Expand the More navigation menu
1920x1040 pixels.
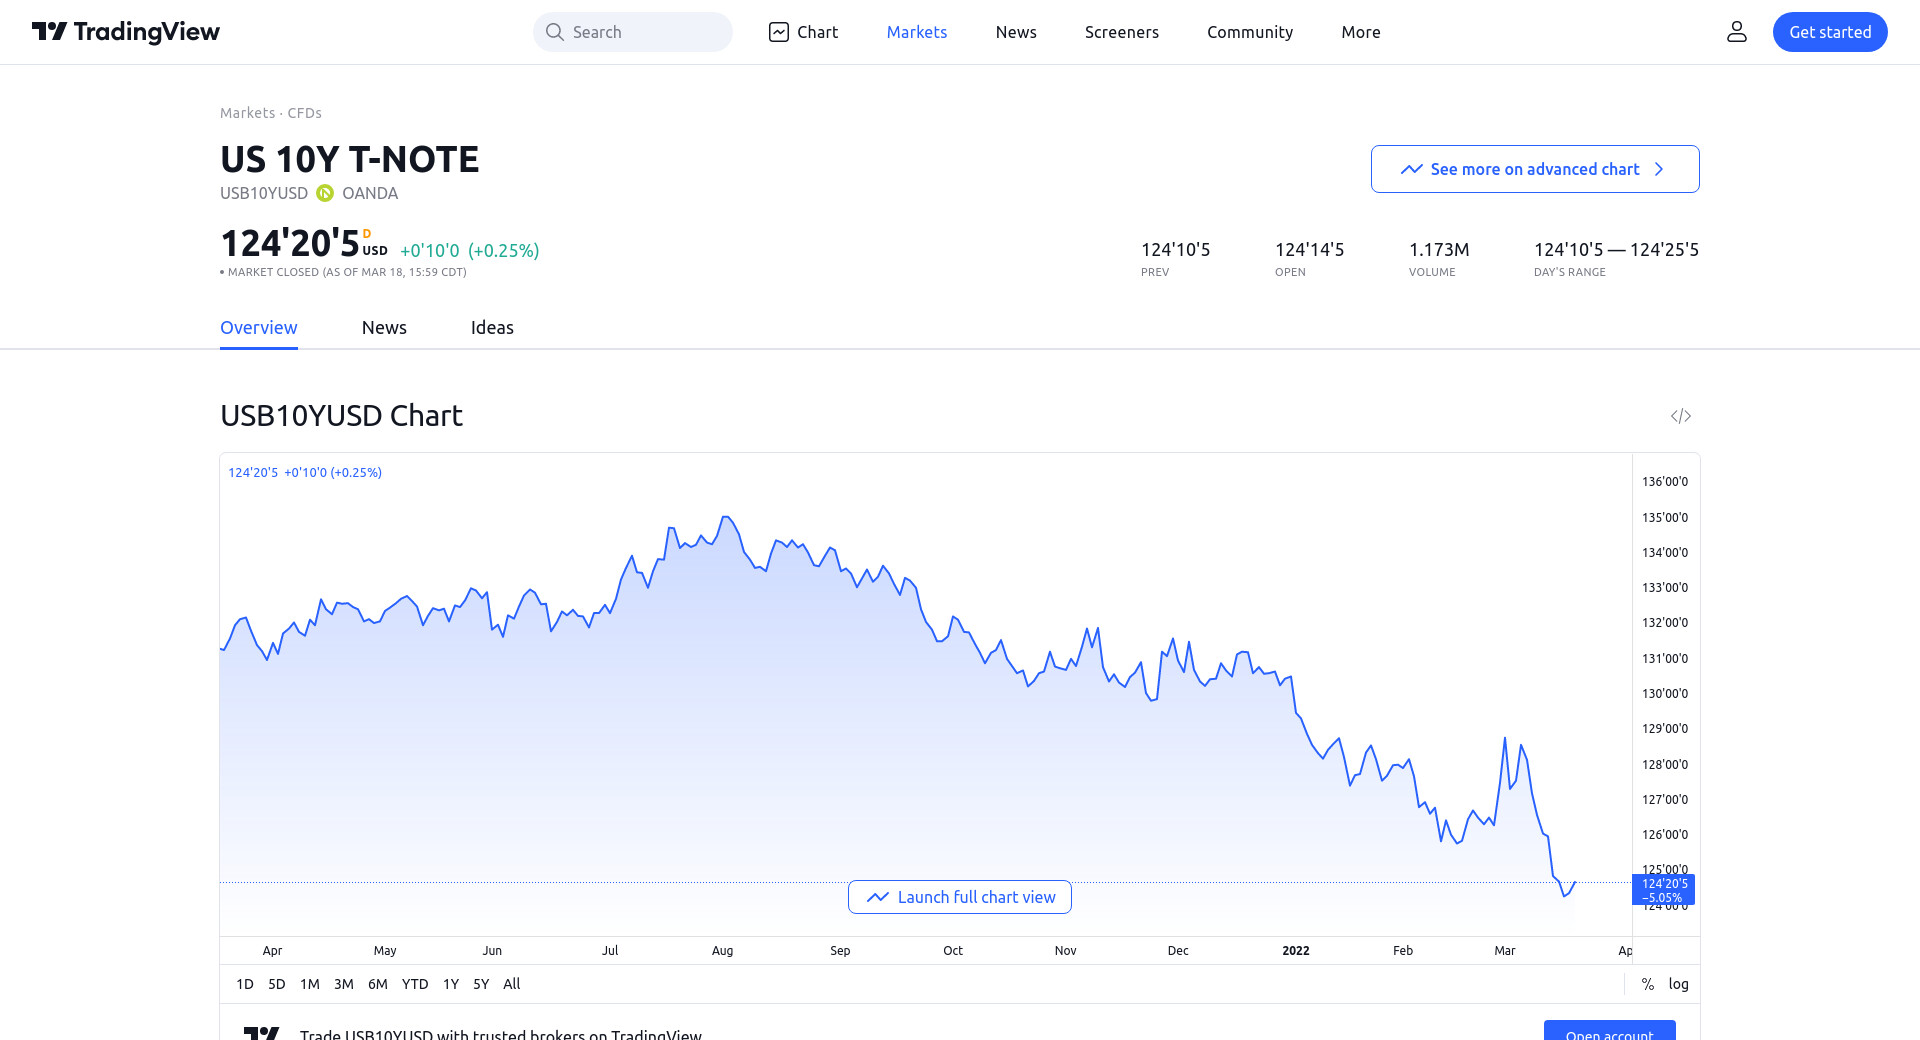pyautogui.click(x=1360, y=32)
